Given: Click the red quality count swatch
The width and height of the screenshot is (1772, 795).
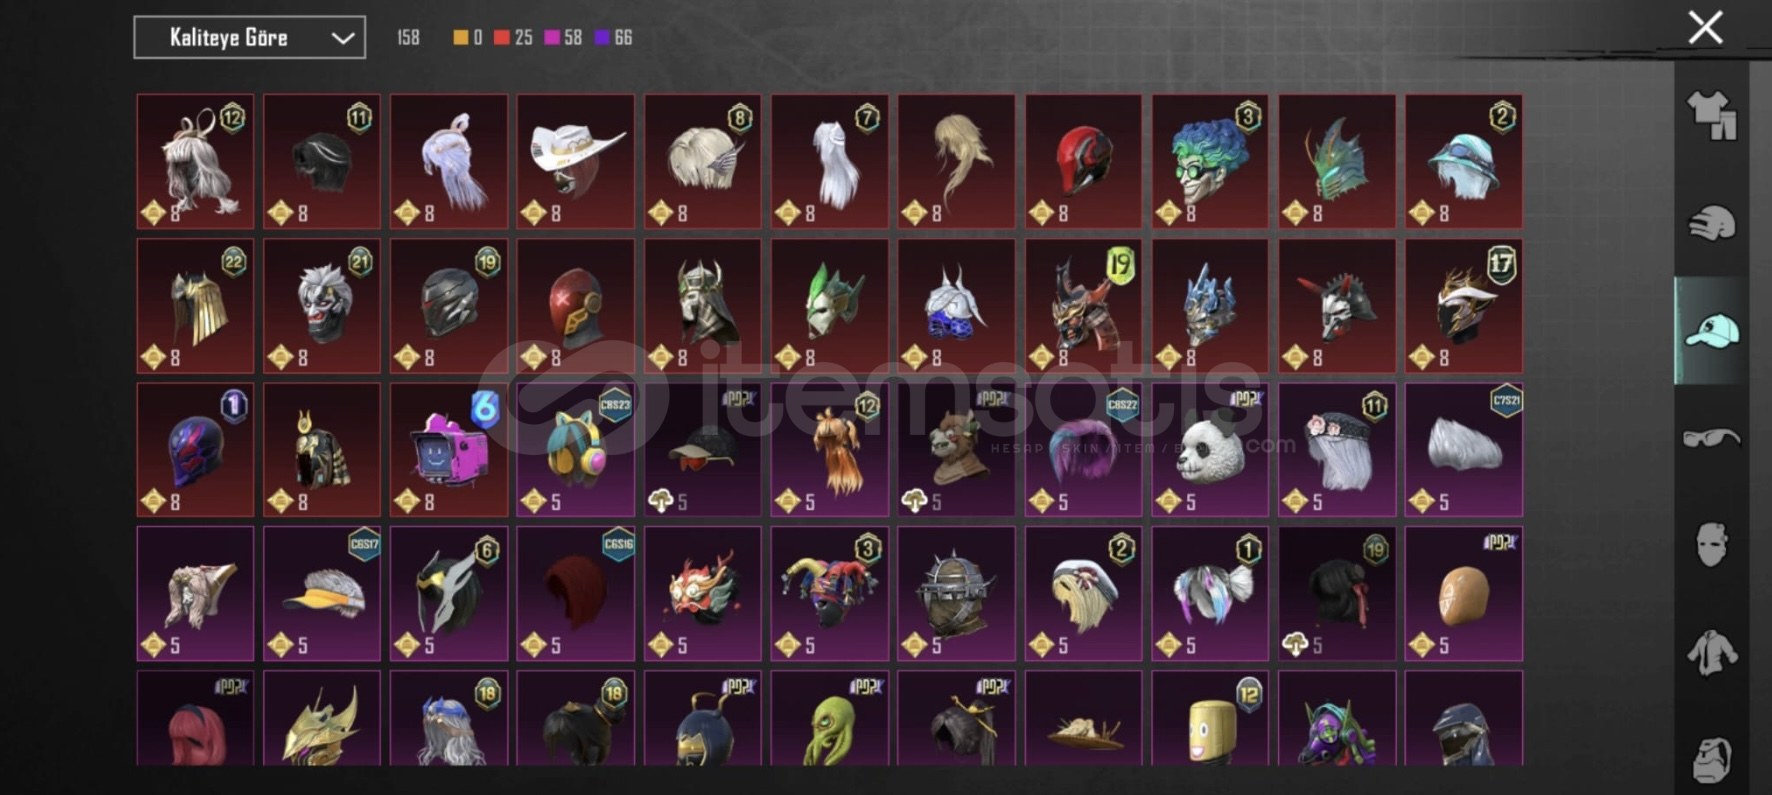Looking at the screenshot, I should click(x=501, y=38).
